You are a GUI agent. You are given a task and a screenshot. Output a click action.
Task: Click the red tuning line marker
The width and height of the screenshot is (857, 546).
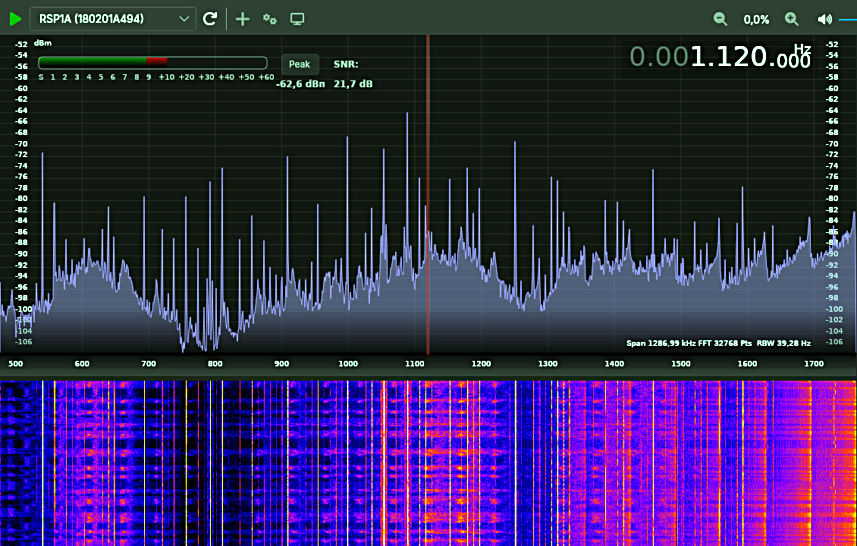coord(428,200)
